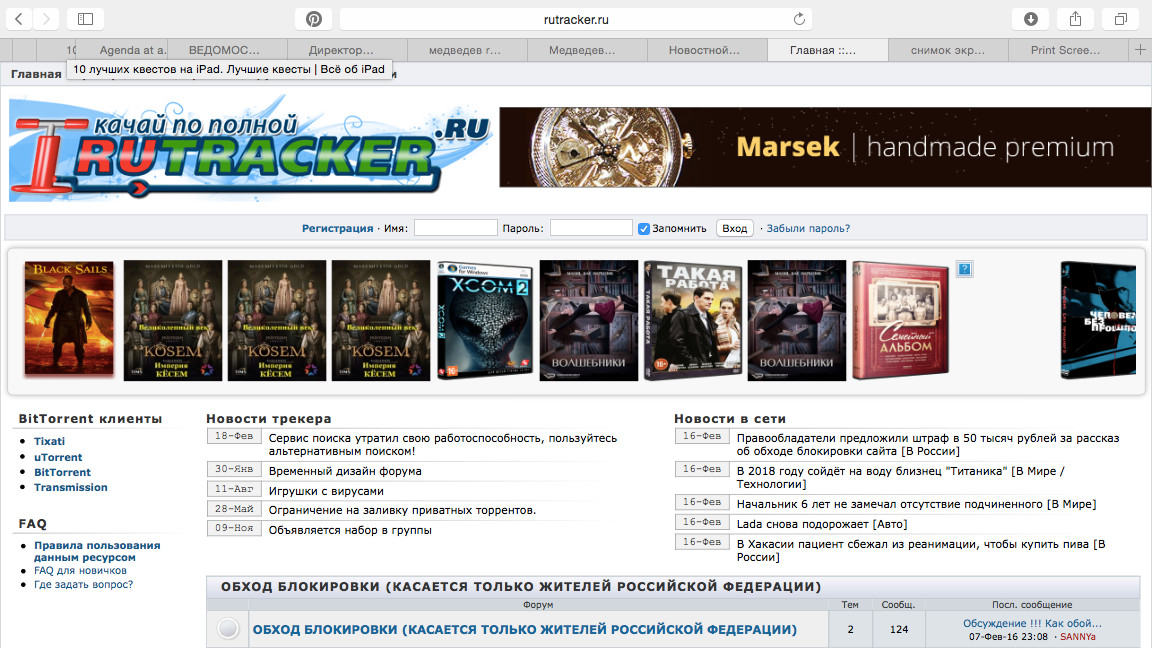The image size is (1152, 648).
Task: Open the Share menu icon
Action: coord(1076,19)
